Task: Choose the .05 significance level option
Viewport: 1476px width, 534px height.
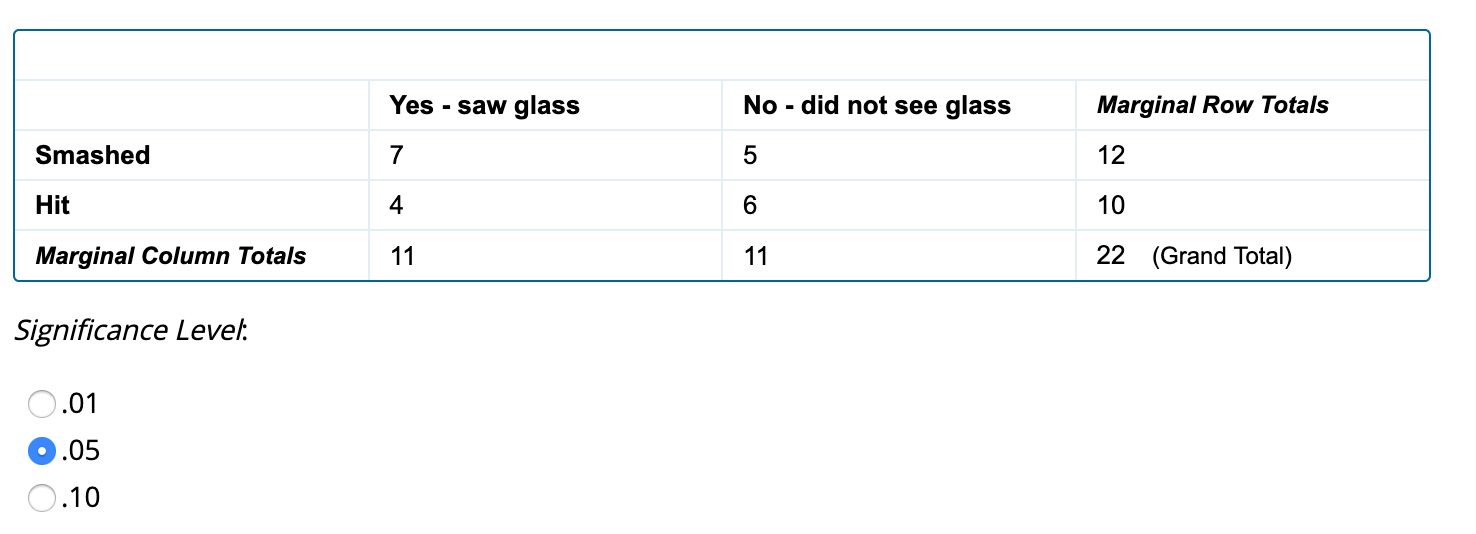Action: click(42, 451)
